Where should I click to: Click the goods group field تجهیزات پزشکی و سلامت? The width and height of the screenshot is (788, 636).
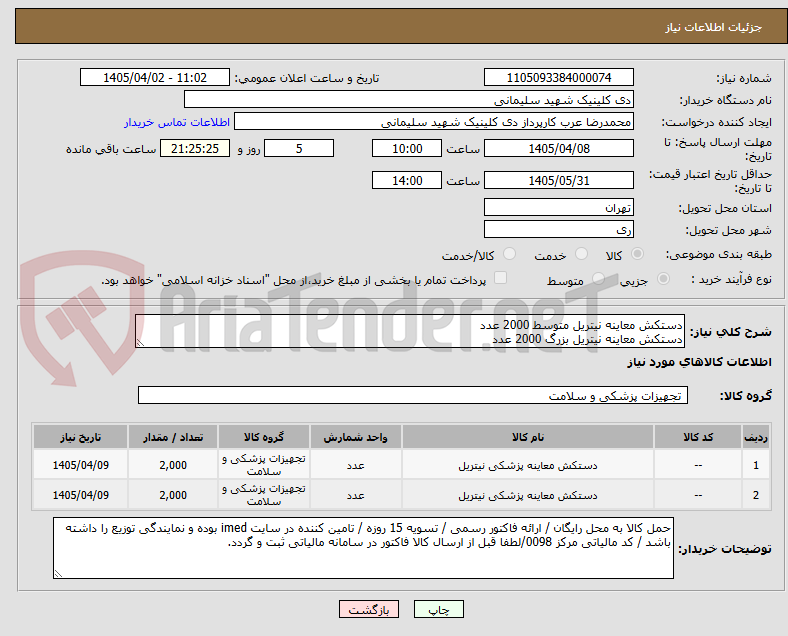coord(413,395)
